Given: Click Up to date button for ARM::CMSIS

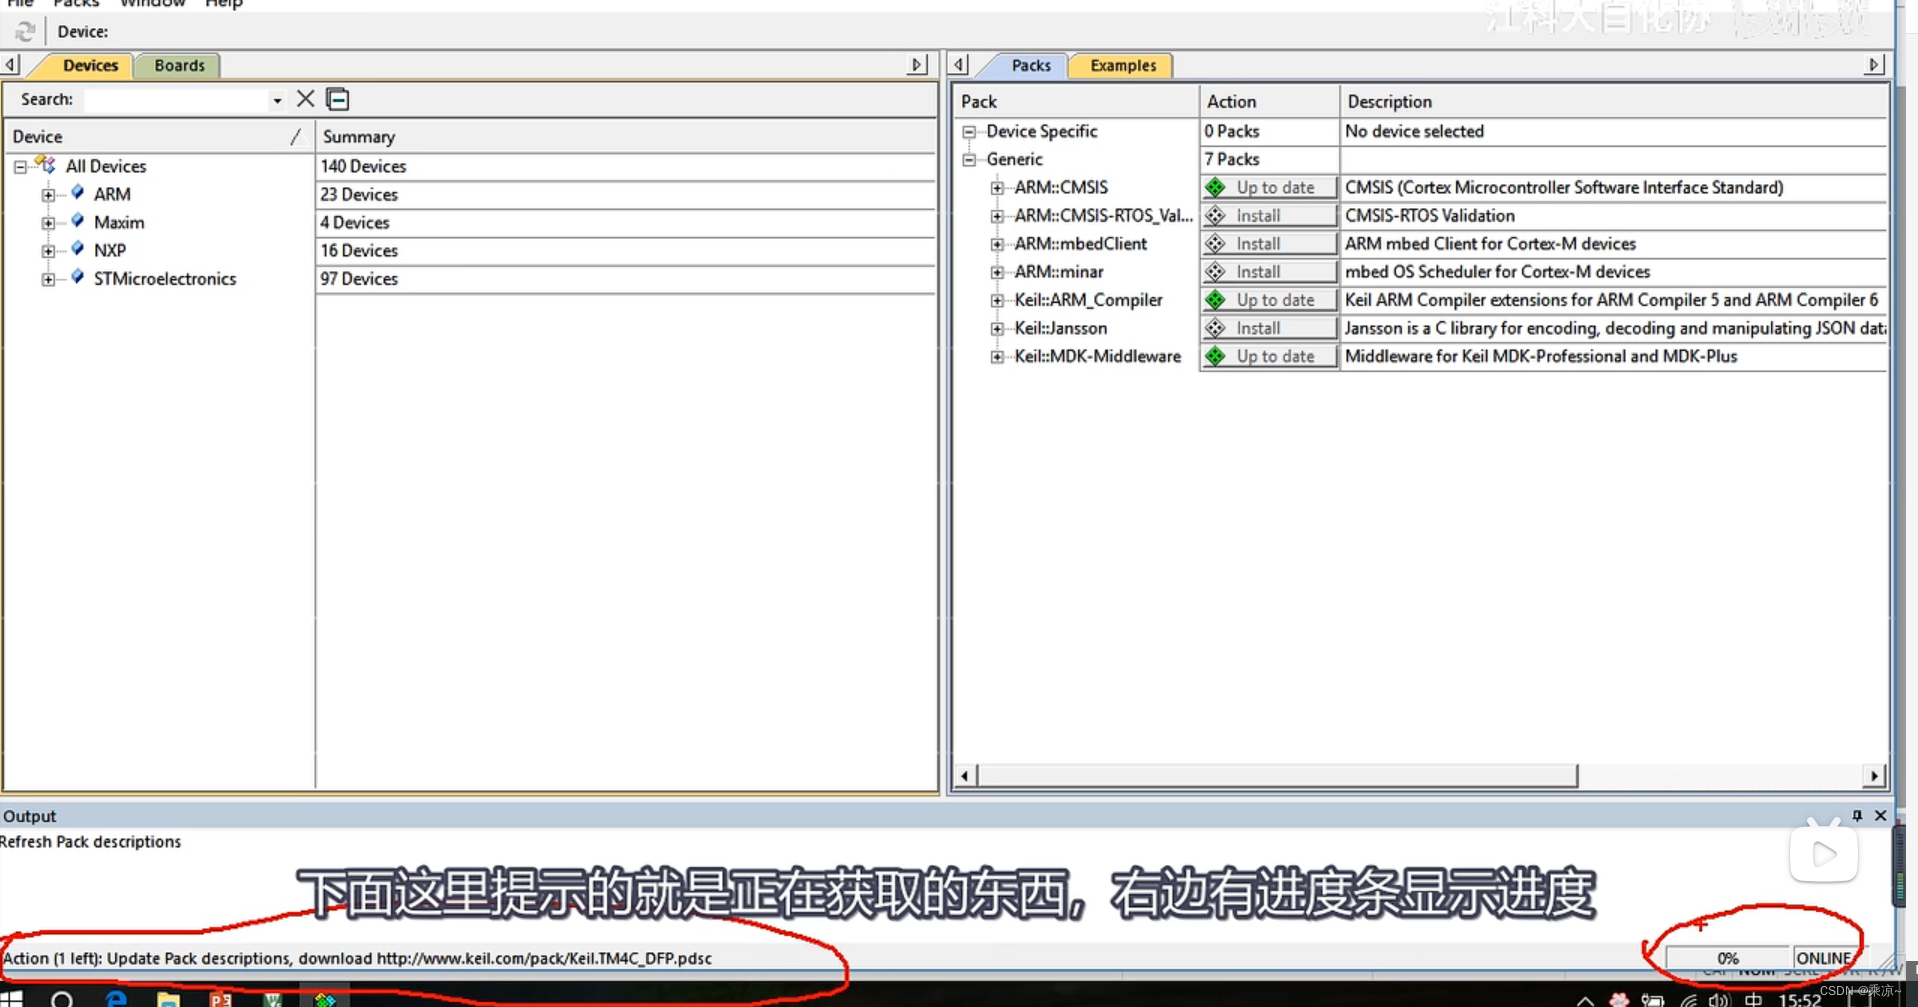Looking at the screenshot, I should [x=1268, y=187].
